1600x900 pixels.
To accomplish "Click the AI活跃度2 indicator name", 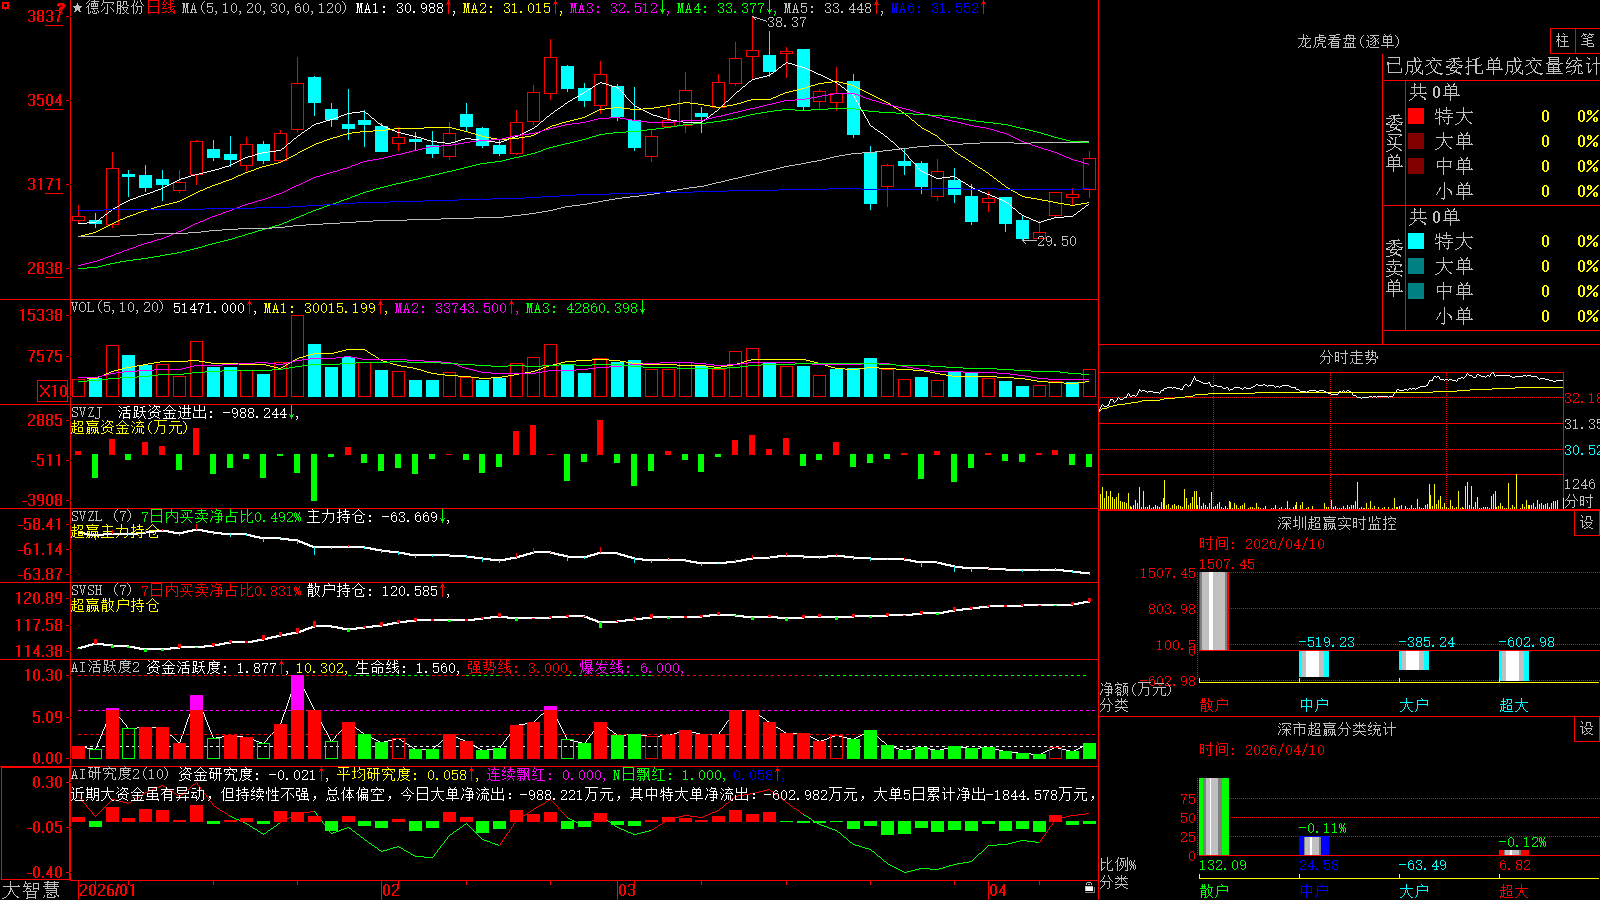I will [106, 667].
